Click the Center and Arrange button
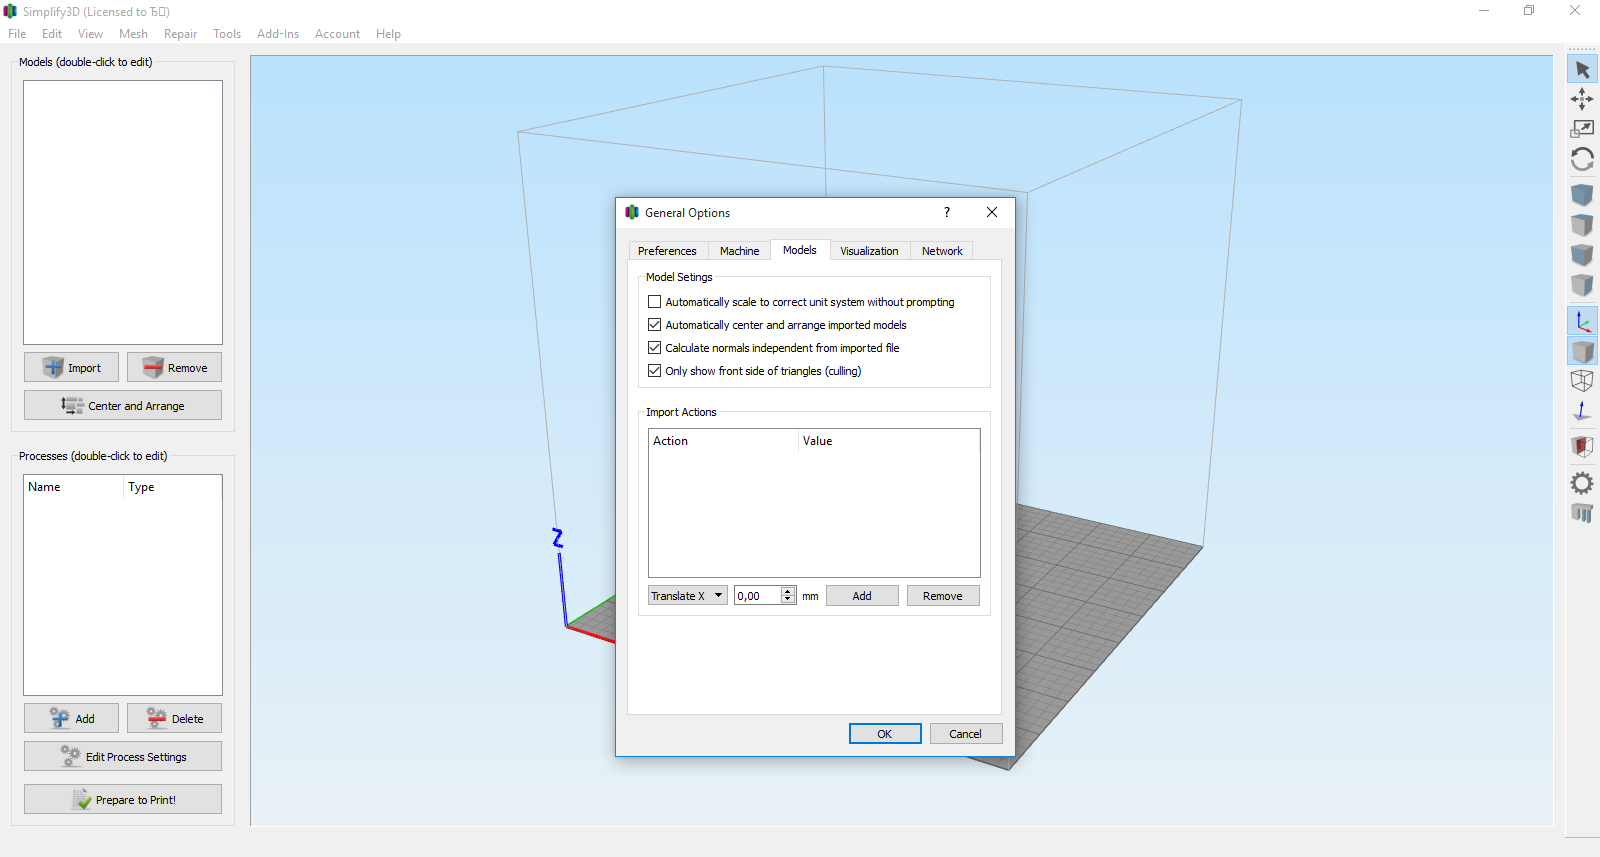Image resolution: width=1600 pixels, height=857 pixels. coord(123,405)
